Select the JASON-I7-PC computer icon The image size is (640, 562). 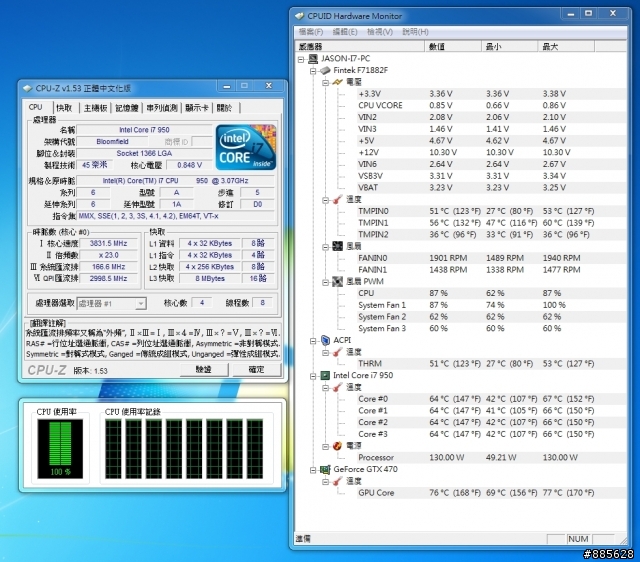[313, 59]
